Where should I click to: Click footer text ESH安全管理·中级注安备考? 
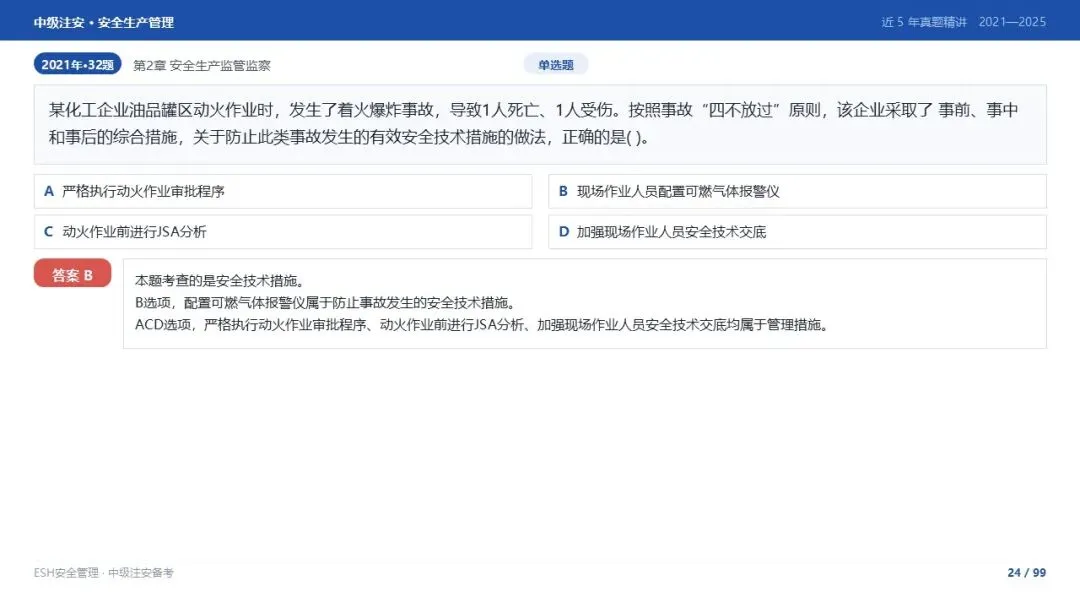pos(104,573)
